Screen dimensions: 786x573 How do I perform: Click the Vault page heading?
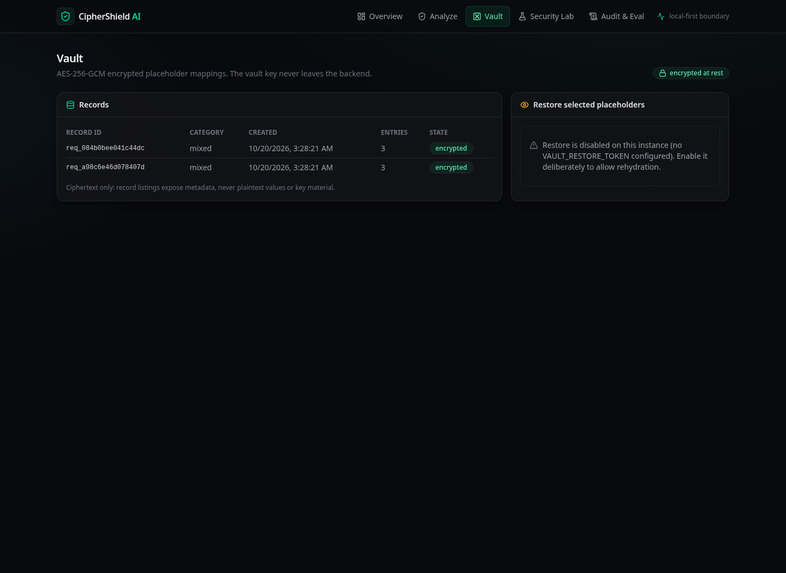coord(70,58)
